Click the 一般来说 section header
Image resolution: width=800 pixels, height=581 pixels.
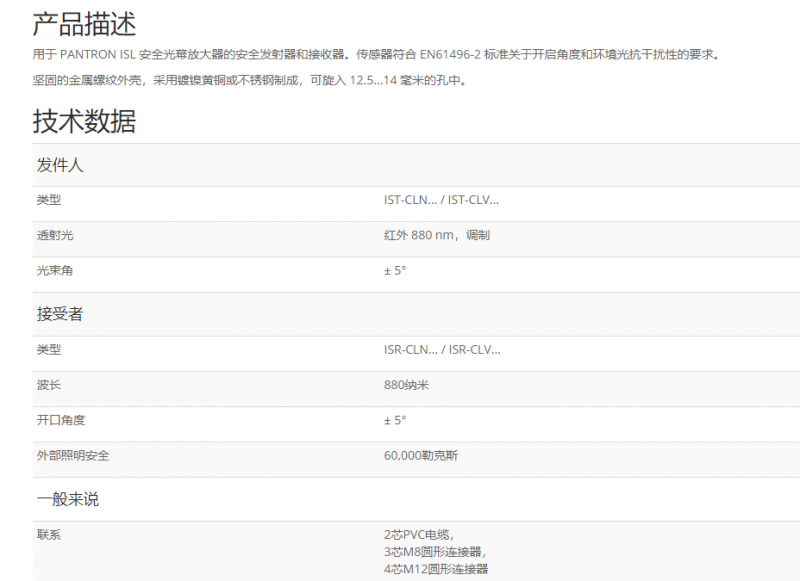68,499
